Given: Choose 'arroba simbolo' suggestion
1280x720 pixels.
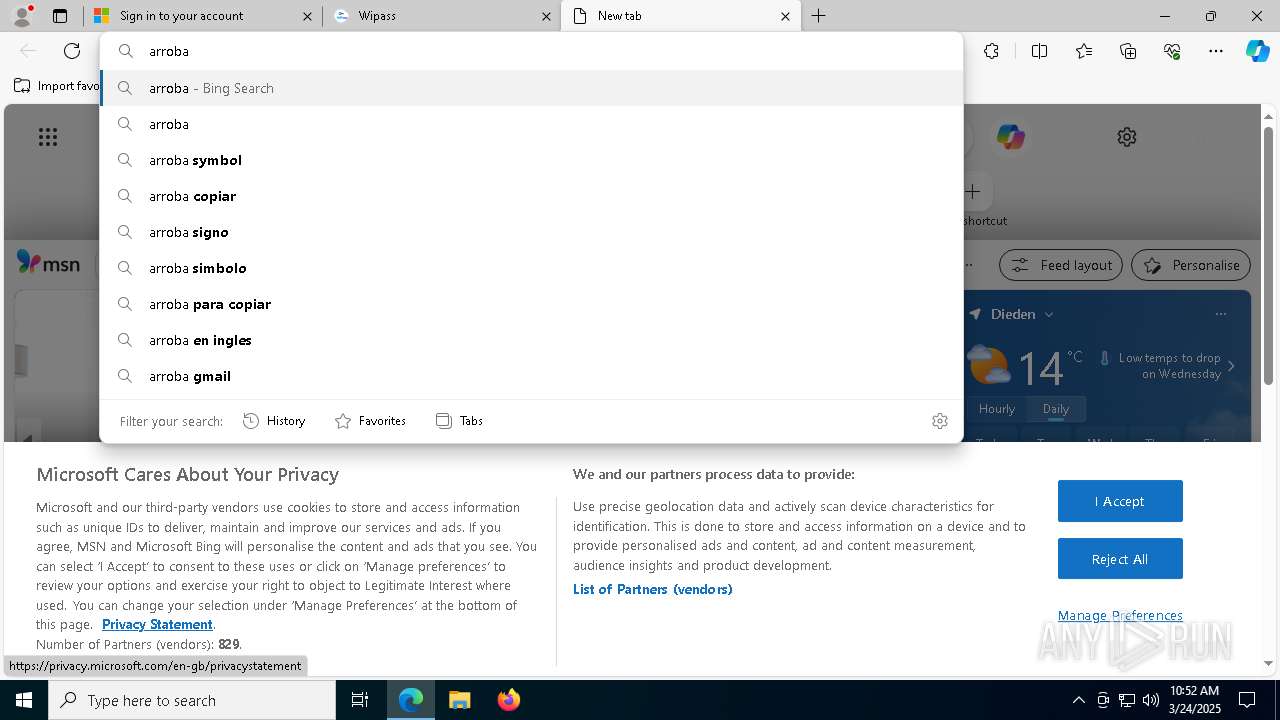Looking at the screenshot, I should coord(531,268).
